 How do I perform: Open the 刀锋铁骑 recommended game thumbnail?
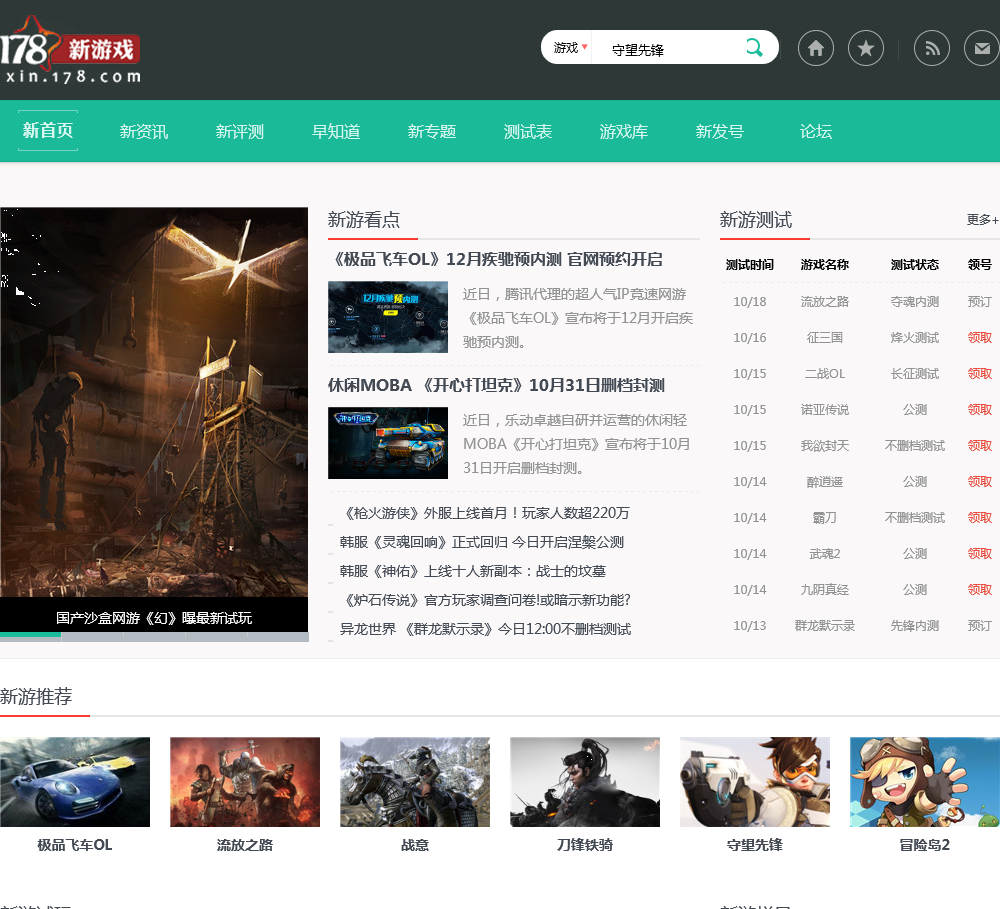[585, 782]
